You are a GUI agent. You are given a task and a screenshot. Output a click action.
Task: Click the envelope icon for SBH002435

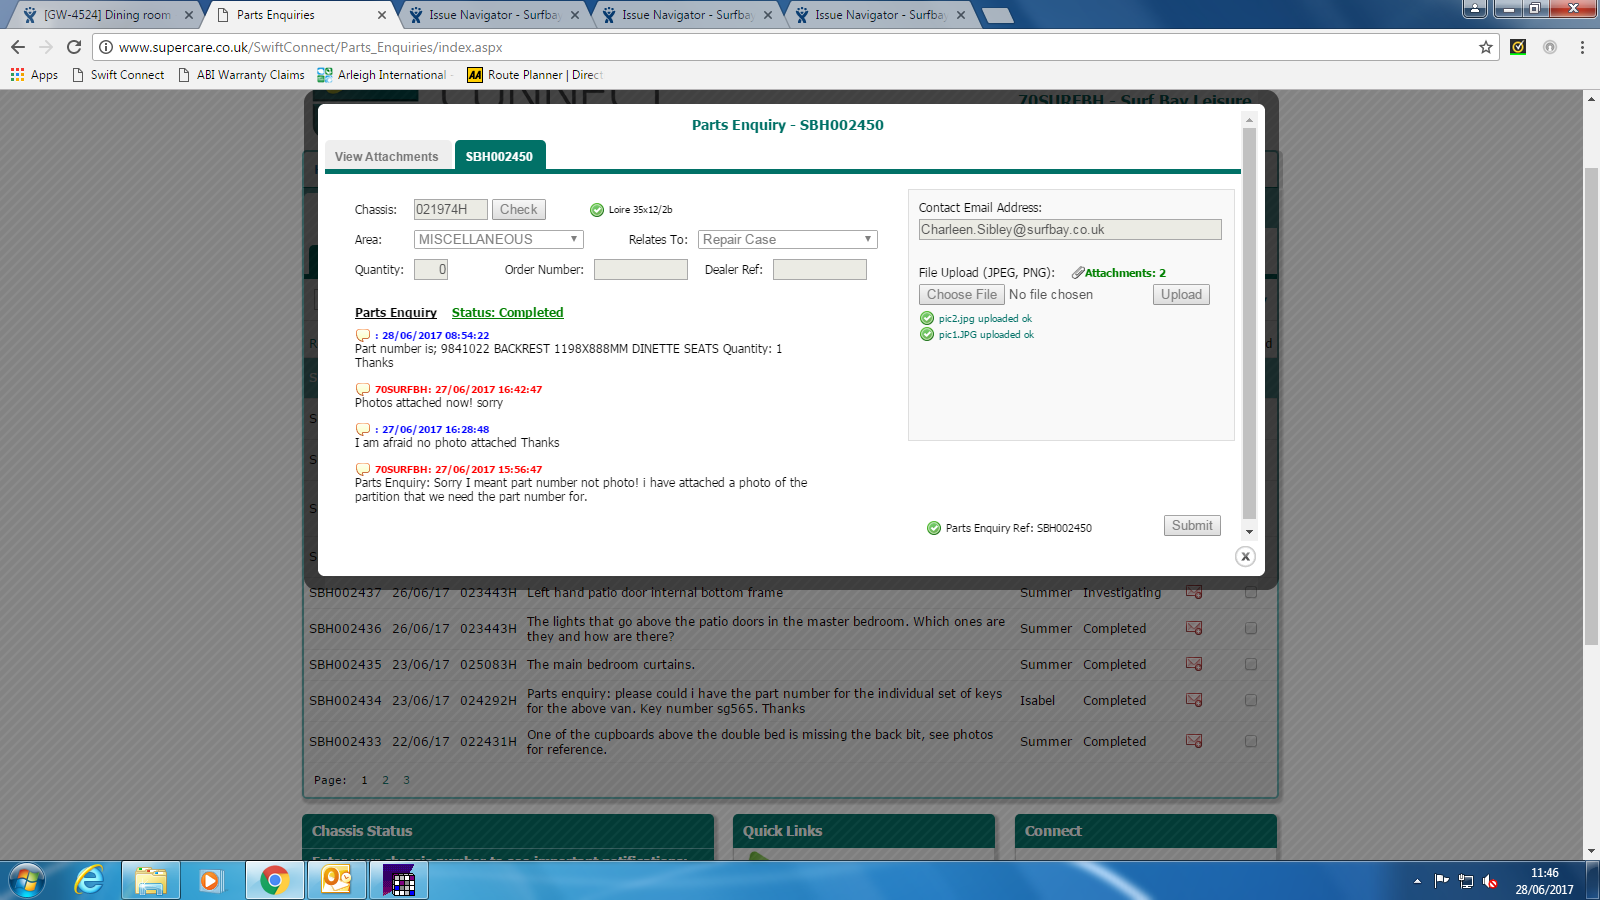[x=1194, y=664]
